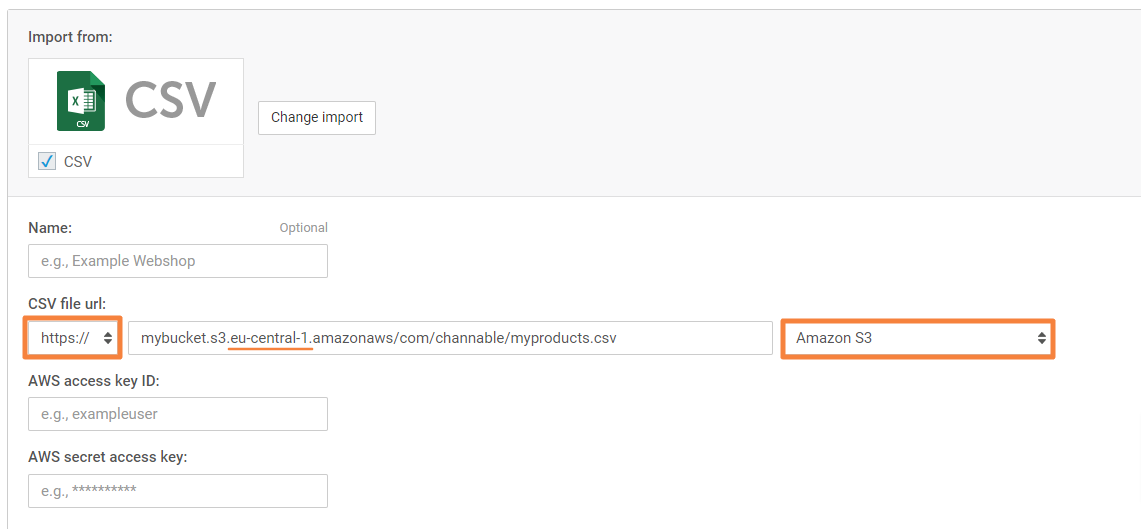Click the AWS secret access key field
Viewport: 1141px width, 529px height.
pyautogui.click(x=178, y=490)
